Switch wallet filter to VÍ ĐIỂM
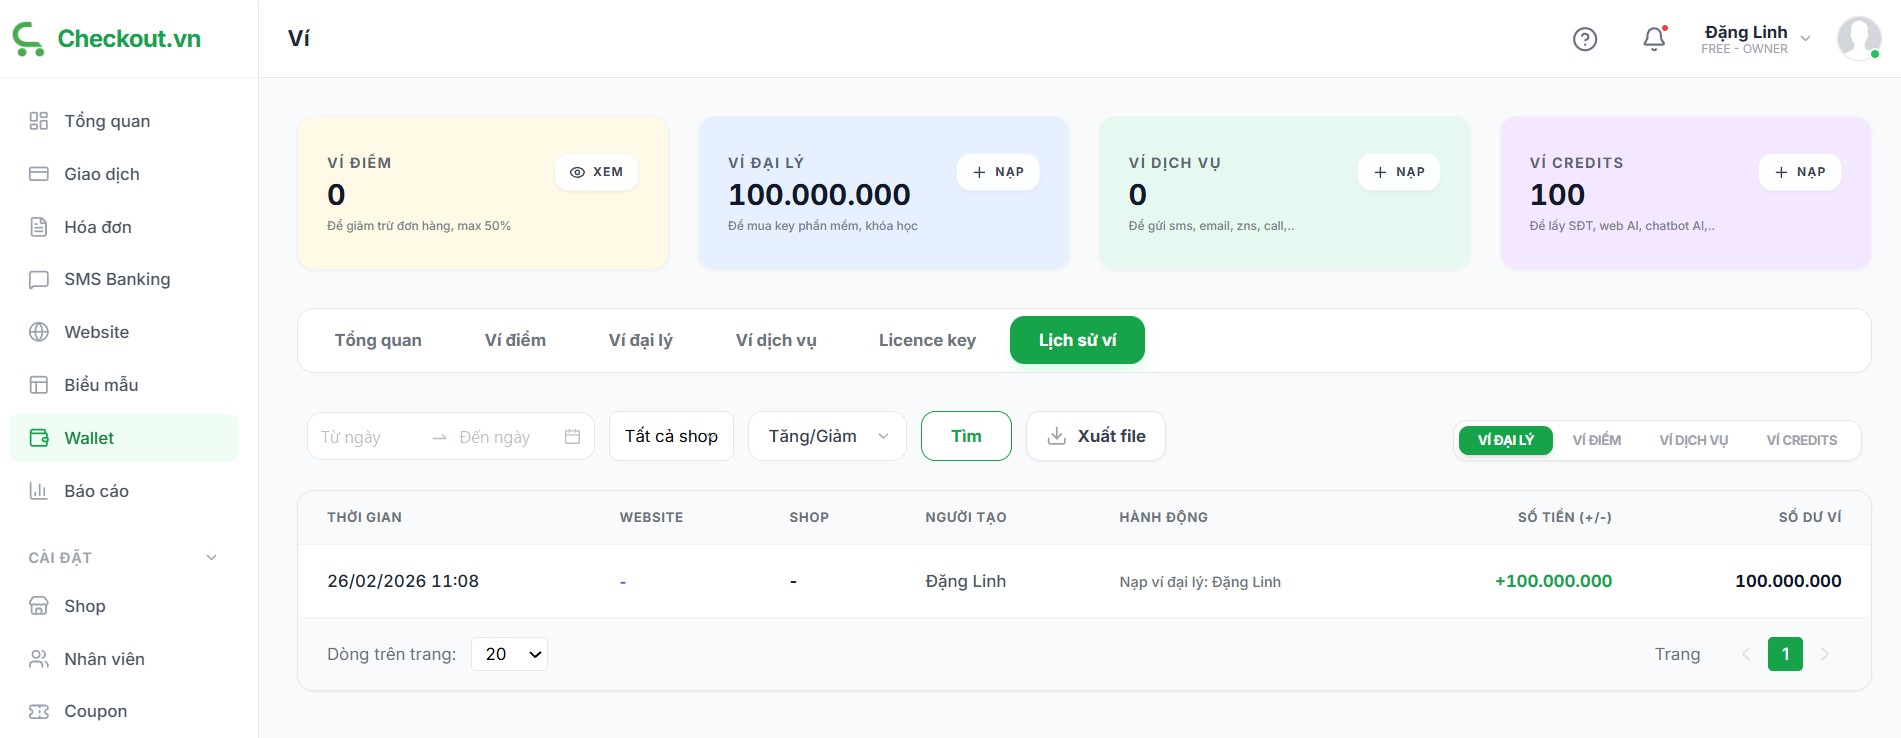The image size is (1901, 738). (1596, 440)
